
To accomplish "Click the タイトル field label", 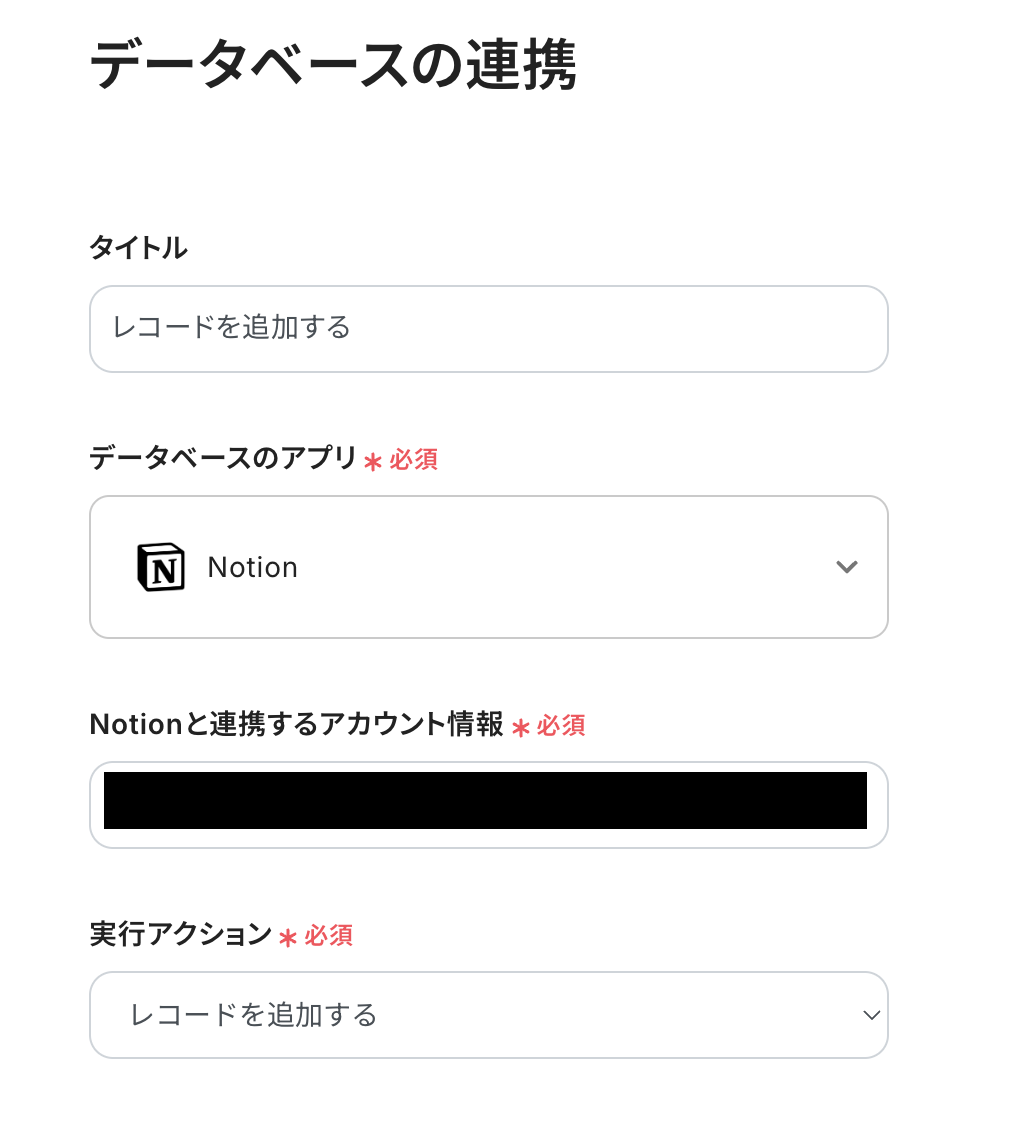I will tap(138, 247).
